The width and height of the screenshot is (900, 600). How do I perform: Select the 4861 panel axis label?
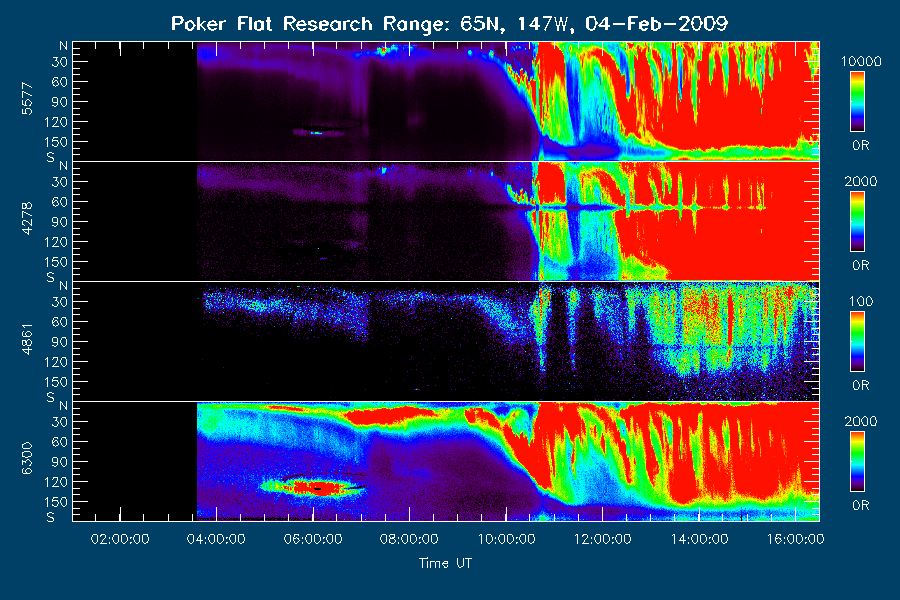pos(27,339)
